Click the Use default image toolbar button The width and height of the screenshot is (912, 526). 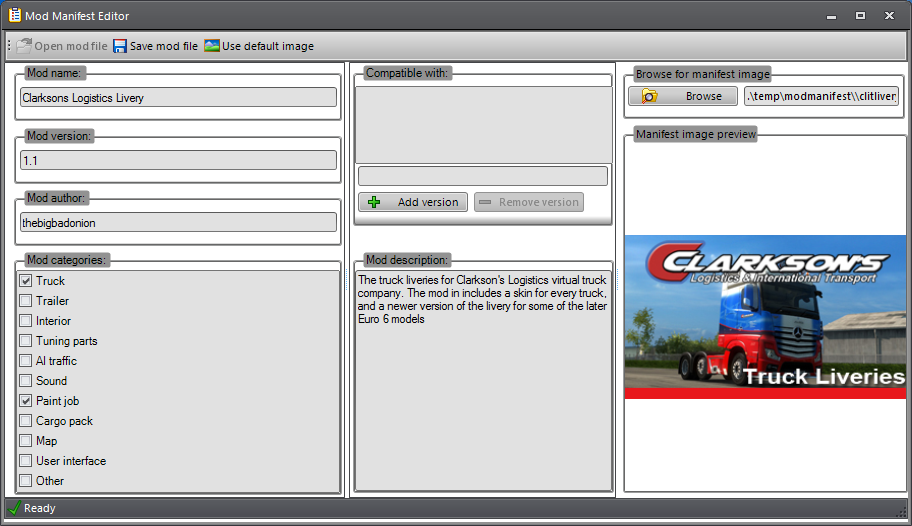tap(259, 46)
